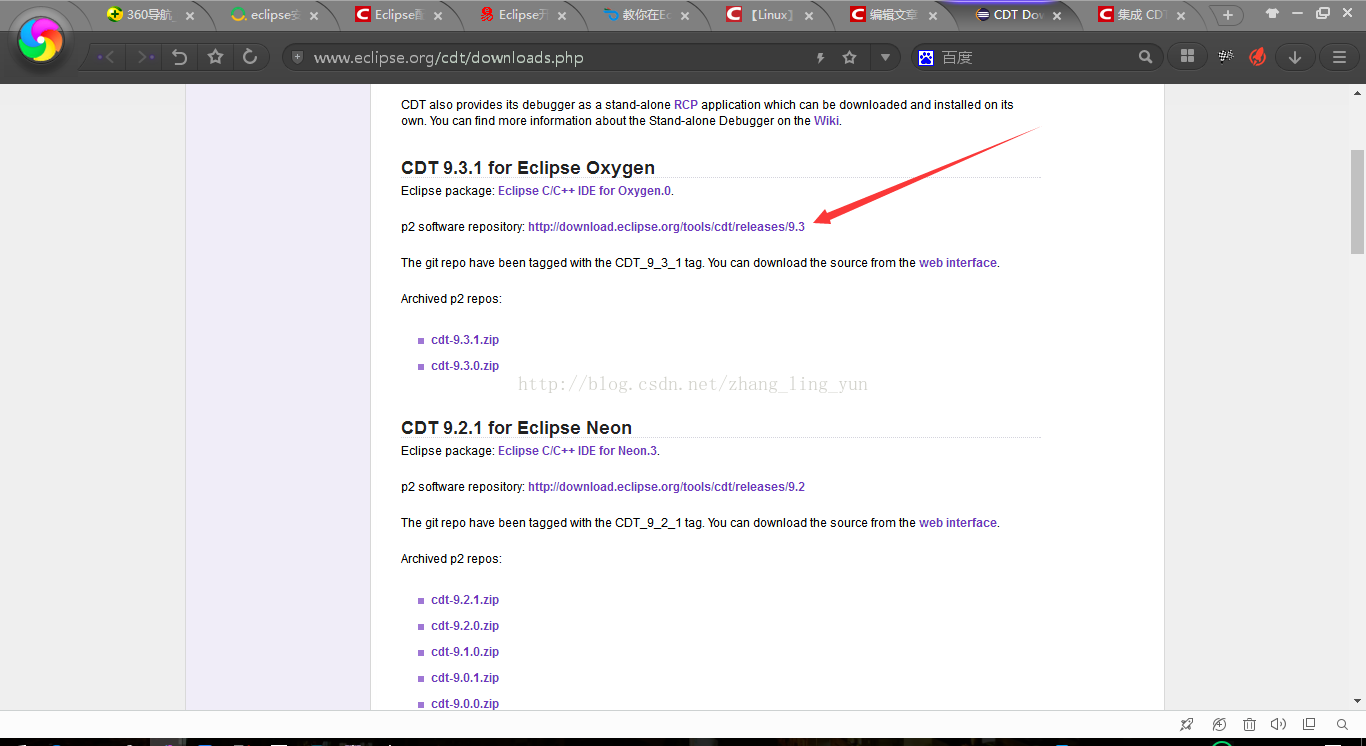Open the releases/9.2 repository link
This screenshot has width=1366, height=746.
click(666, 487)
